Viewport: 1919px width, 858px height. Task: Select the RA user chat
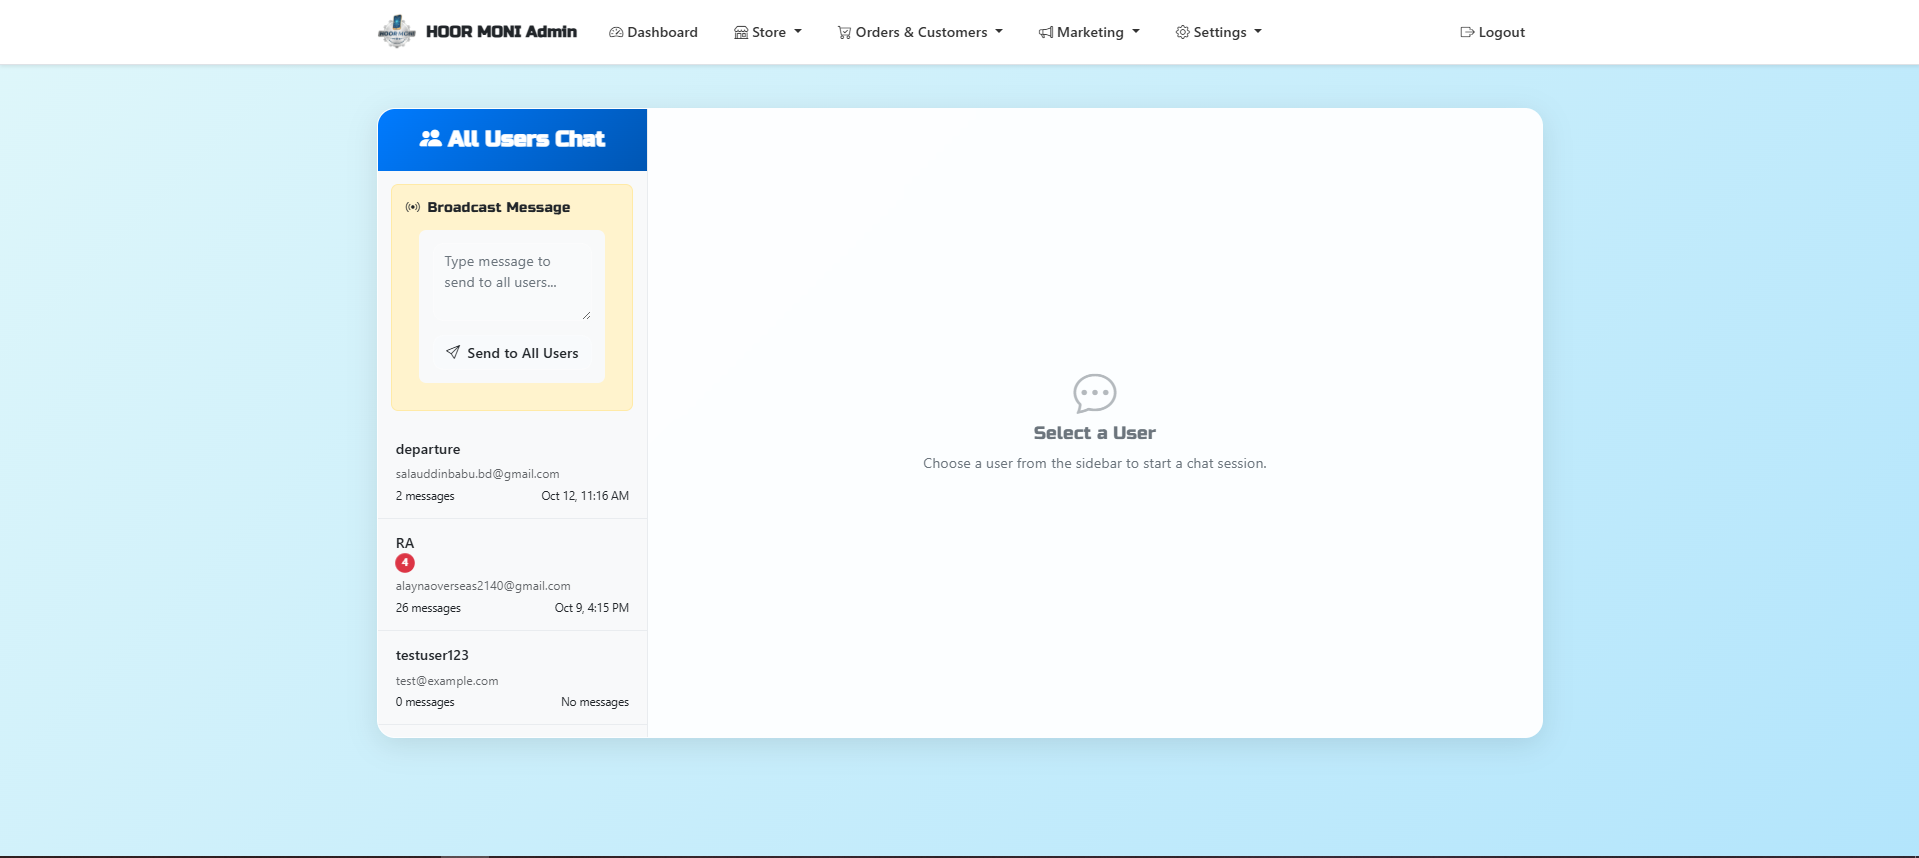512,575
